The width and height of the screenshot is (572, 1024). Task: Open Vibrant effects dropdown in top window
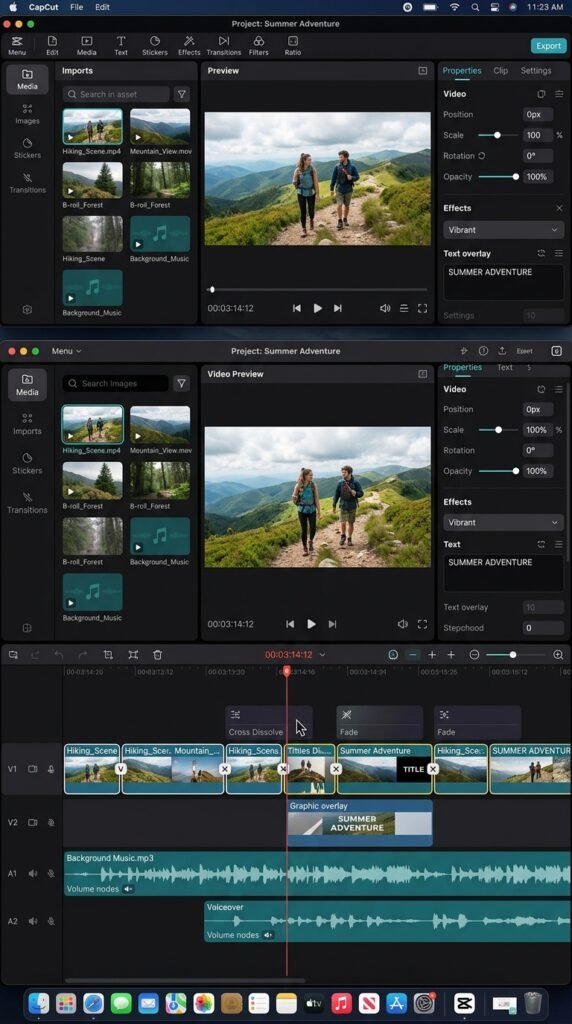pyautogui.click(x=503, y=230)
